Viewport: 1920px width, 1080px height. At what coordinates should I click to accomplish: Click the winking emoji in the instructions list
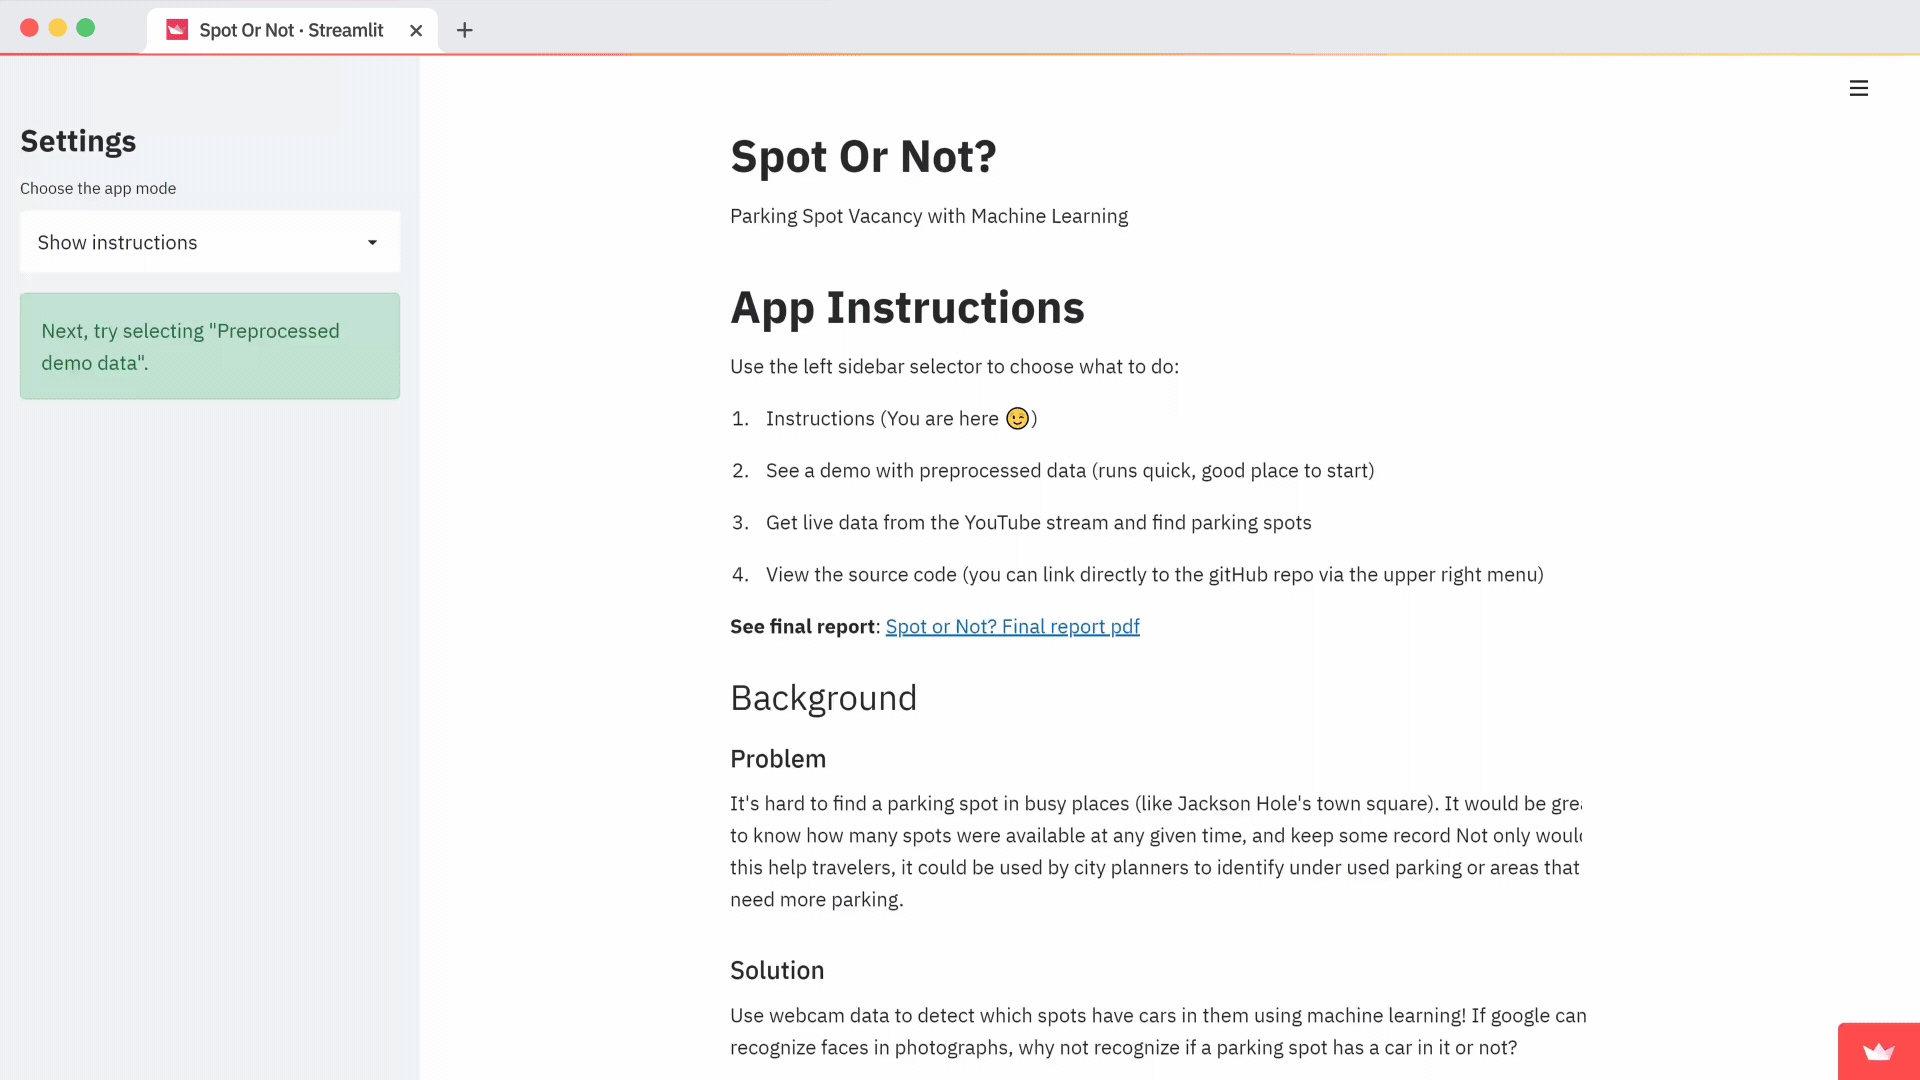coord(1017,418)
